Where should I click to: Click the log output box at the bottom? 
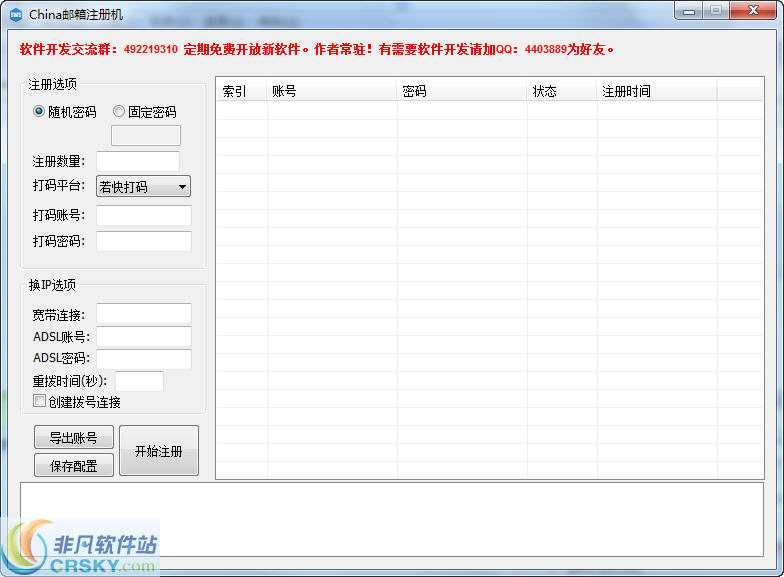pyautogui.click(x=392, y=520)
